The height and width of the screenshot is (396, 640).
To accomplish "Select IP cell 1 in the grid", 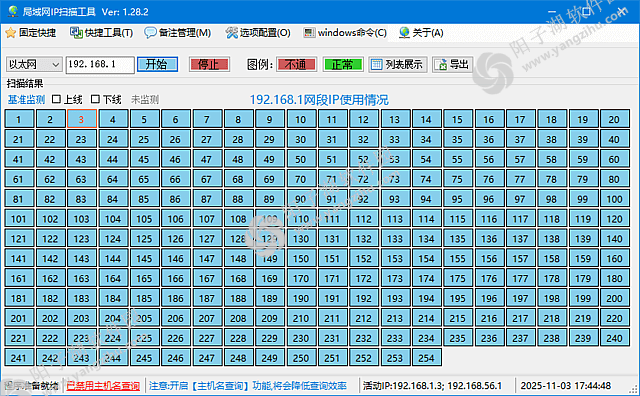I will [x=19, y=119].
